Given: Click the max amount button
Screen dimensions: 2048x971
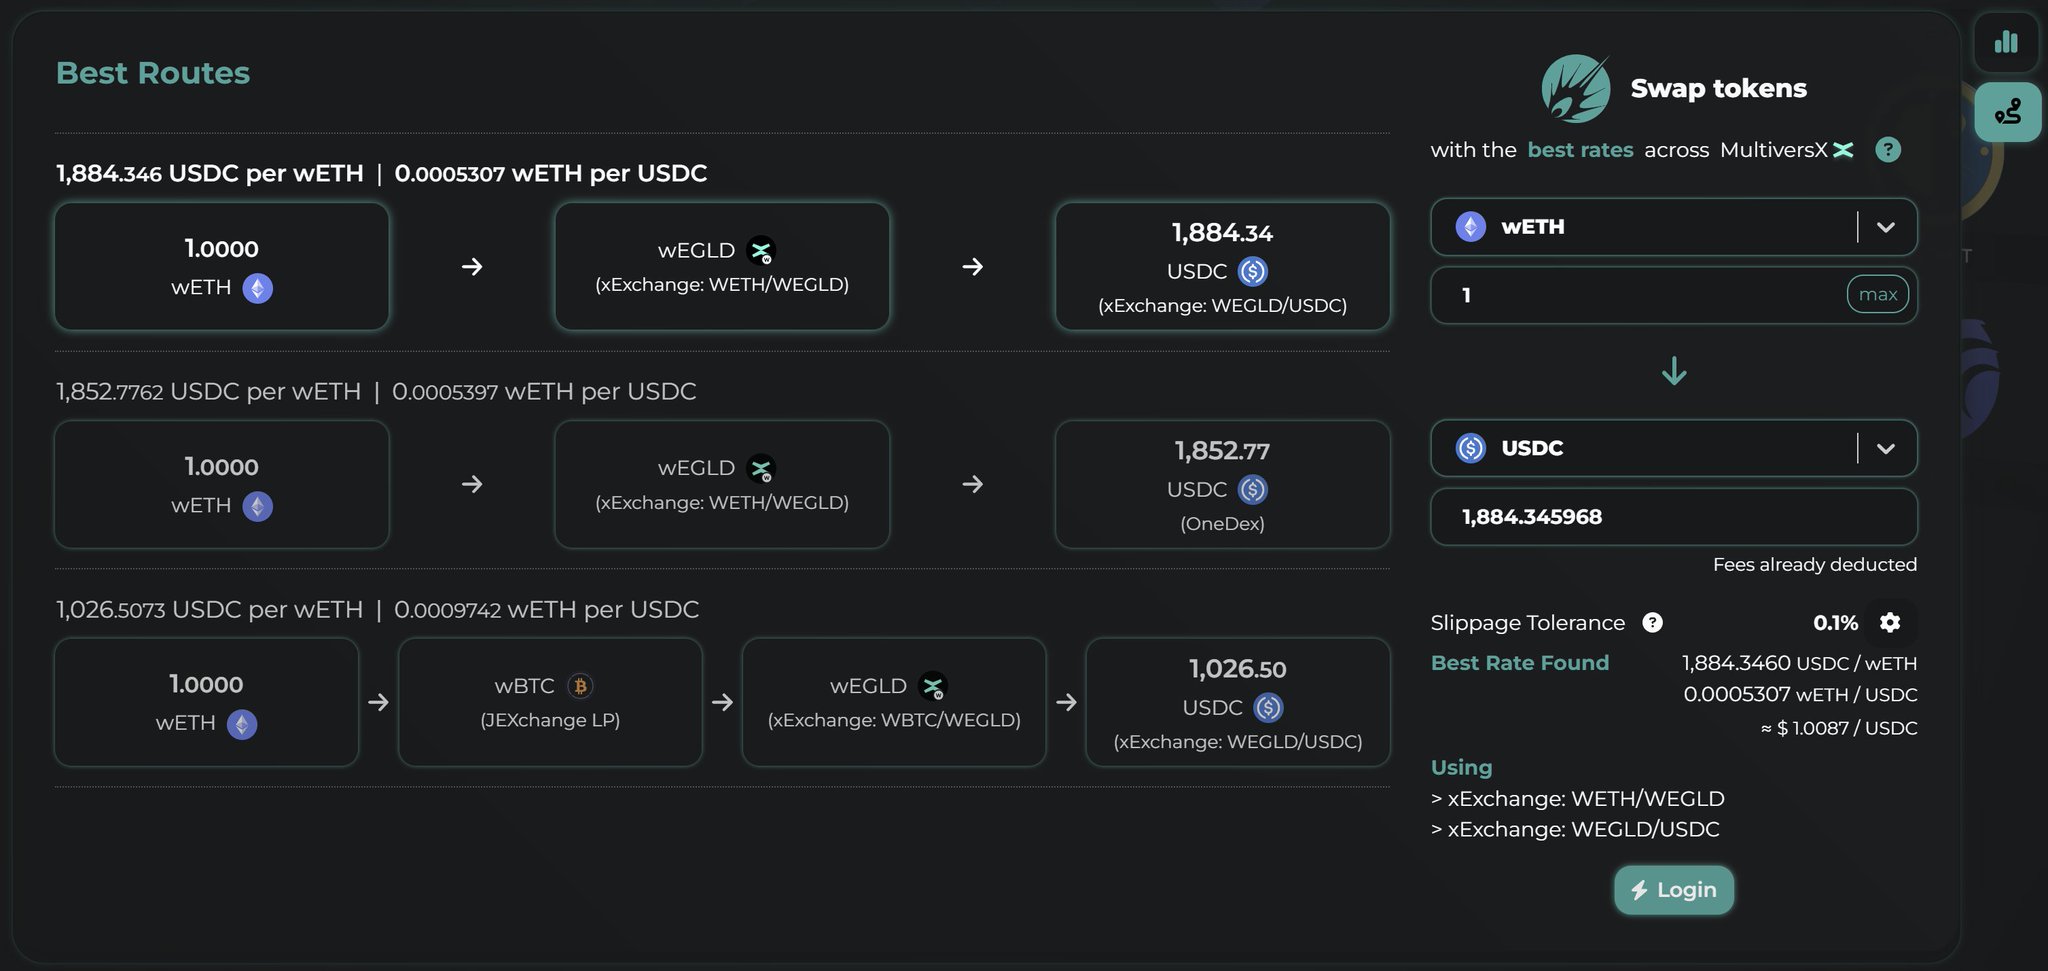Looking at the screenshot, I should pyautogui.click(x=1877, y=295).
